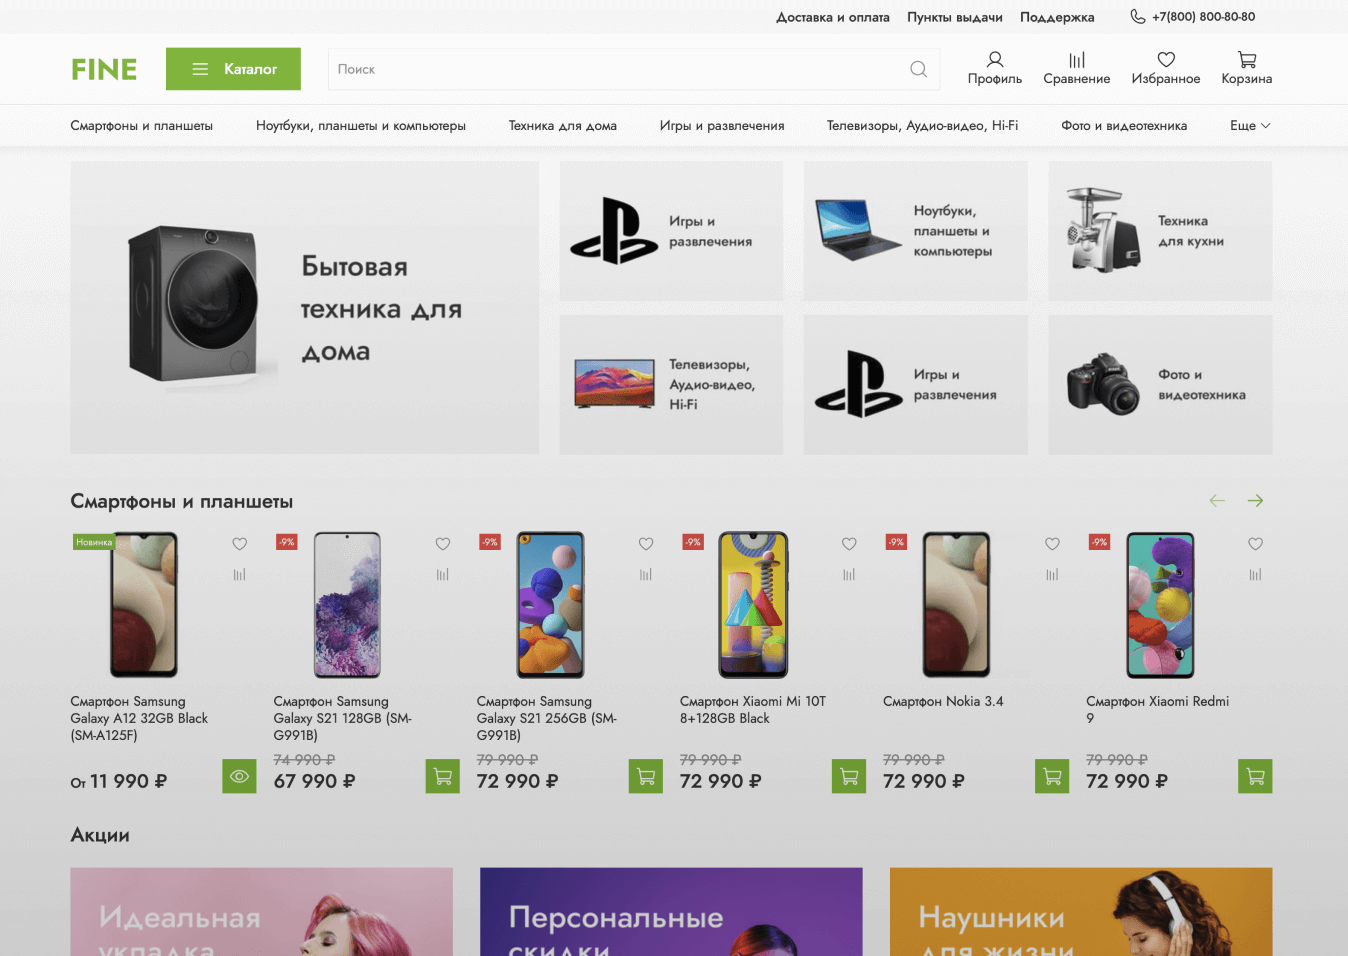
Task: View Galaxy A12 options via eye button
Action: [x=239, y=776]
